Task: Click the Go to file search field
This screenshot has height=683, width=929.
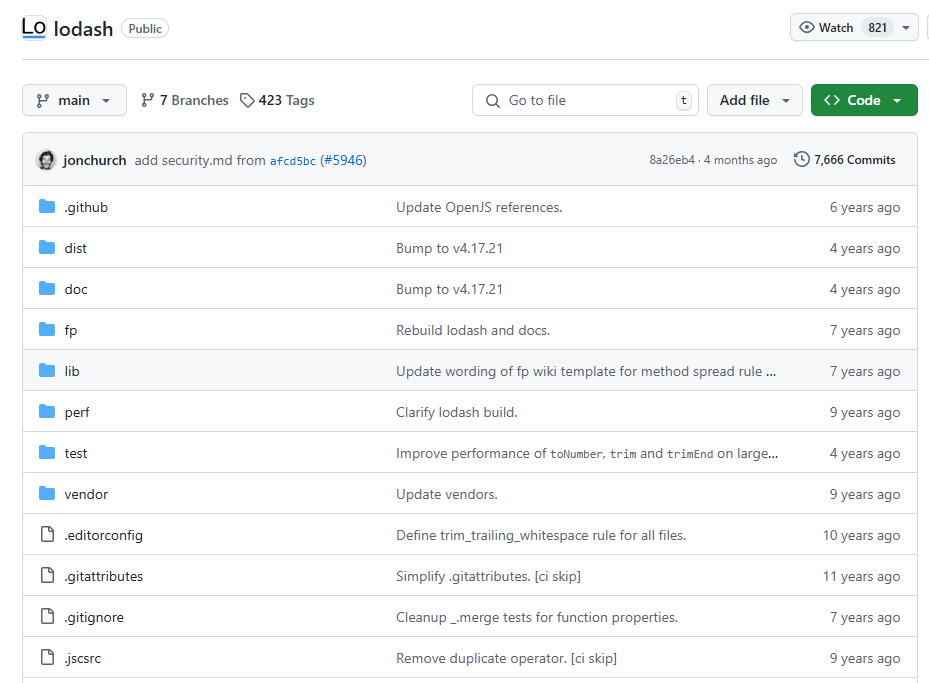Action: (x=585, y=100)
